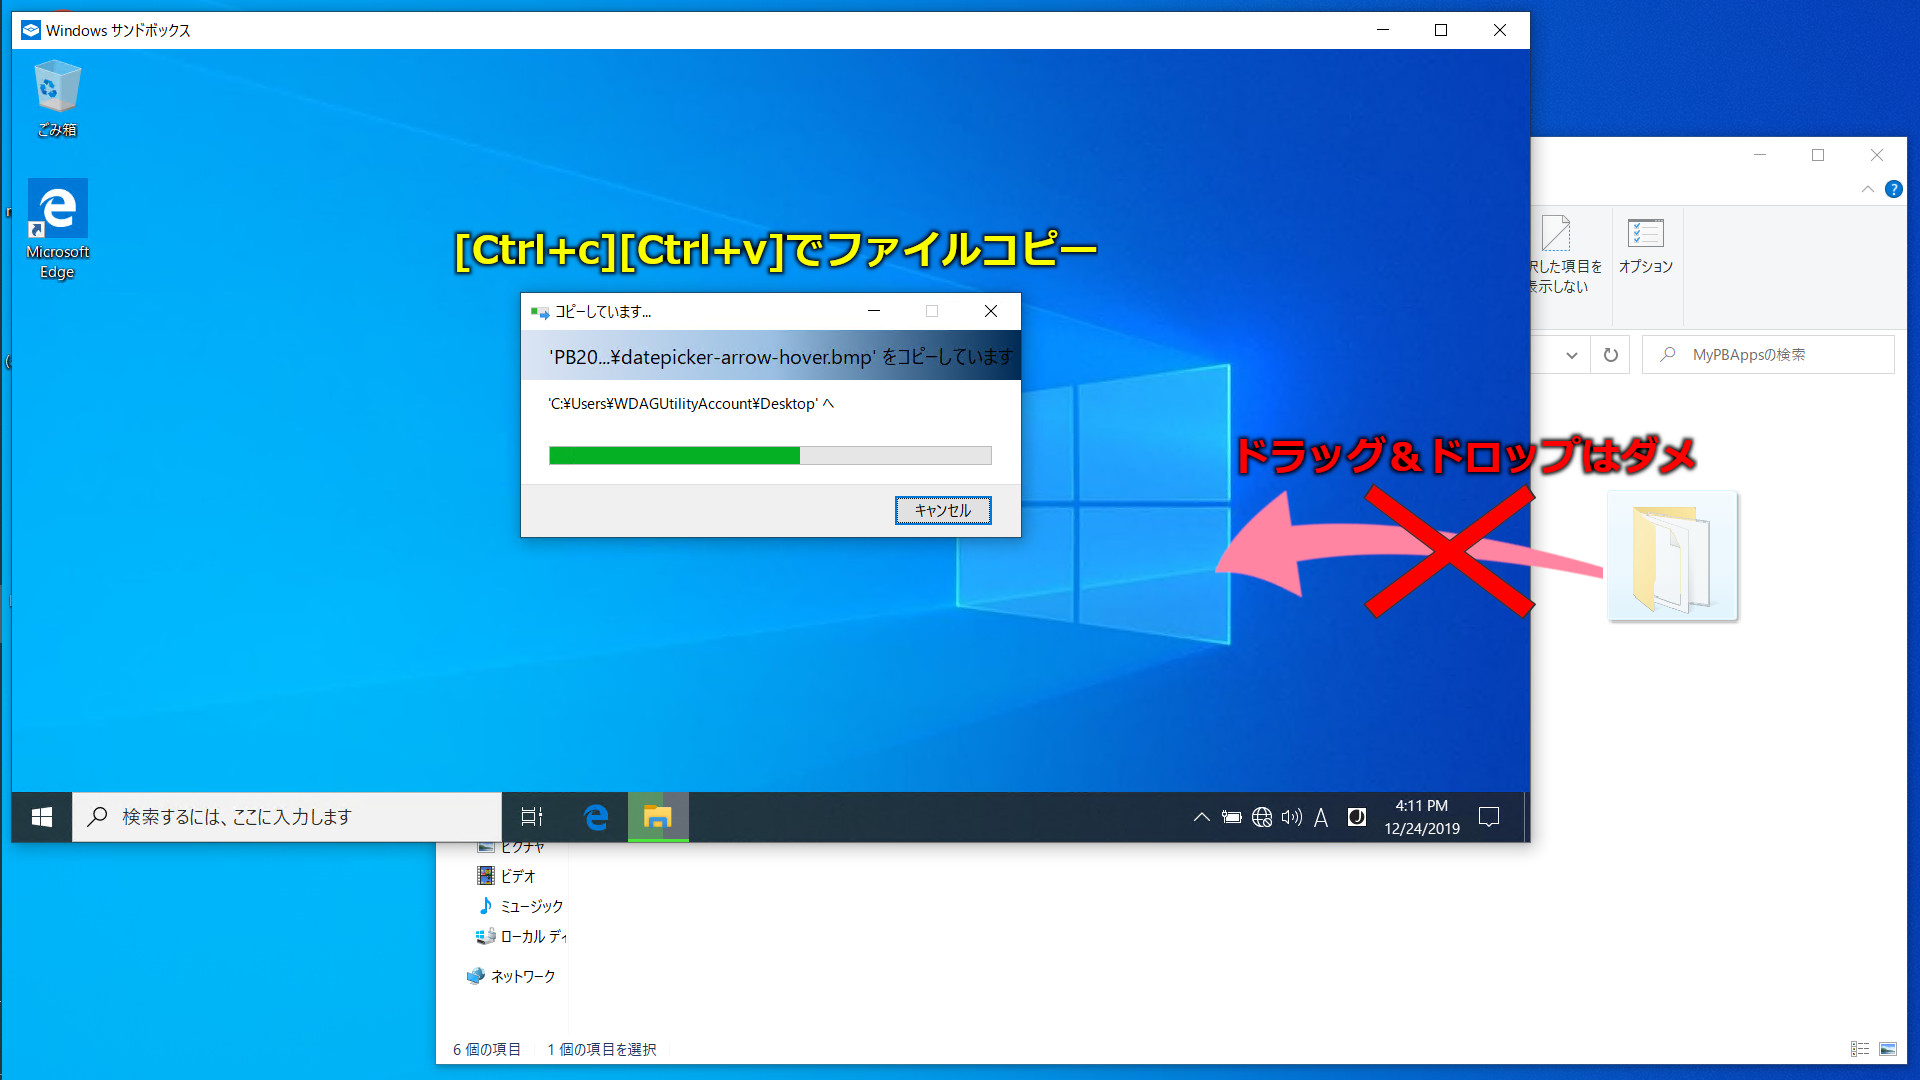The image size is (1920, 1080).
Task: Open the volume speaker icon in system tray
Action: click(1291, 817)
